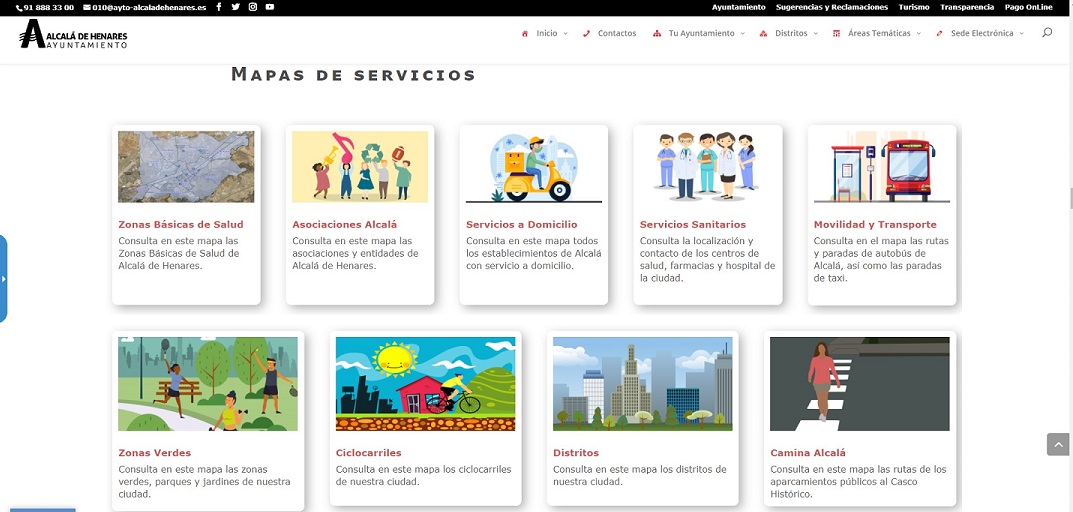Click the red bus image for Movilidad y Transporte
This screenshot has height=512, width=1073.
[882, 167]
